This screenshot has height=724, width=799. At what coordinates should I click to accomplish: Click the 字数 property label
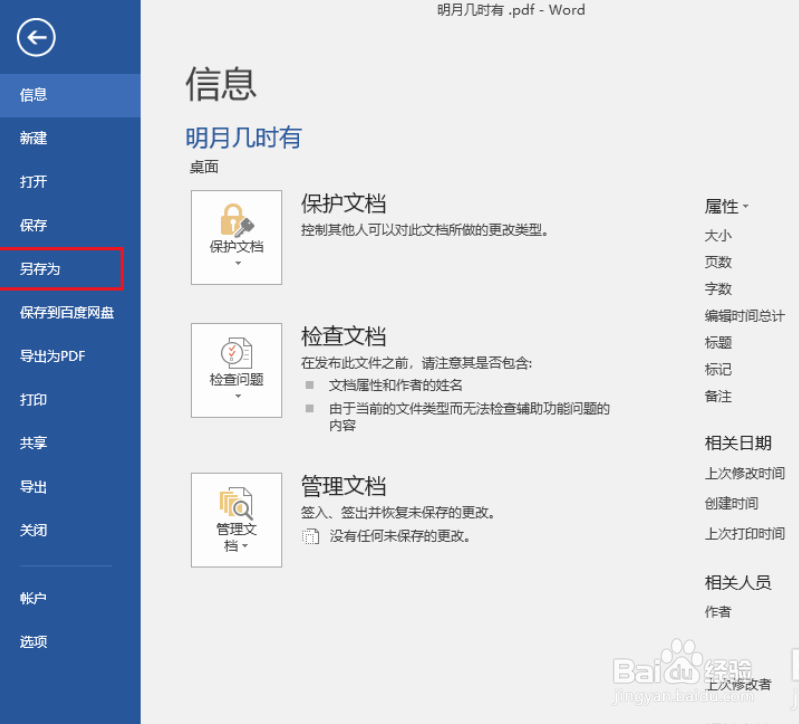click(718, 289)
